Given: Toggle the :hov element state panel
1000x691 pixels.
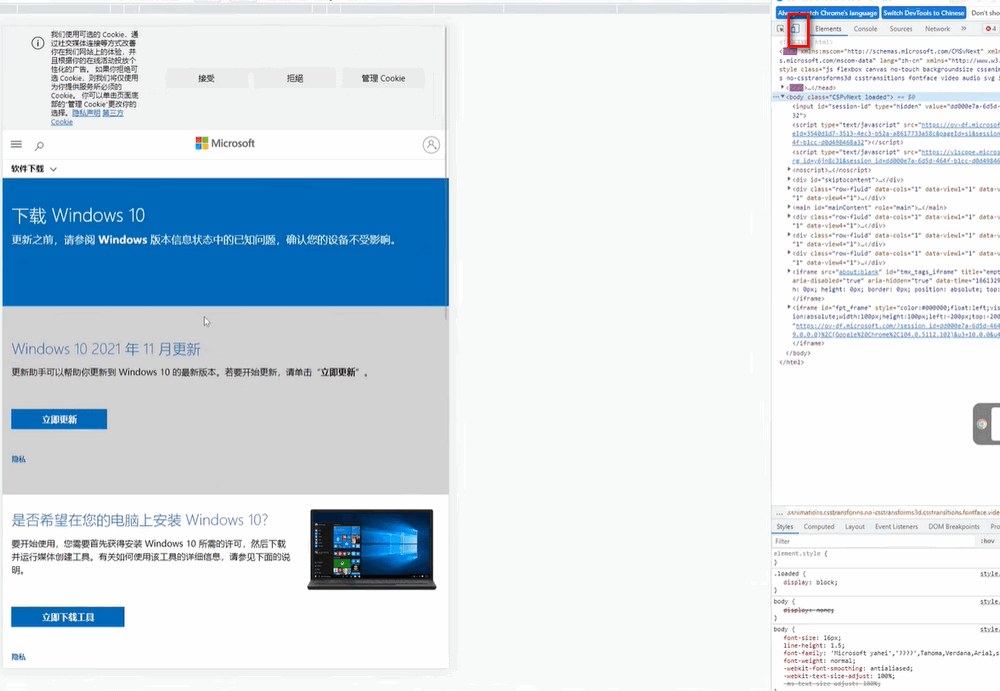Looking at the screenshot, I should point(987,541).
